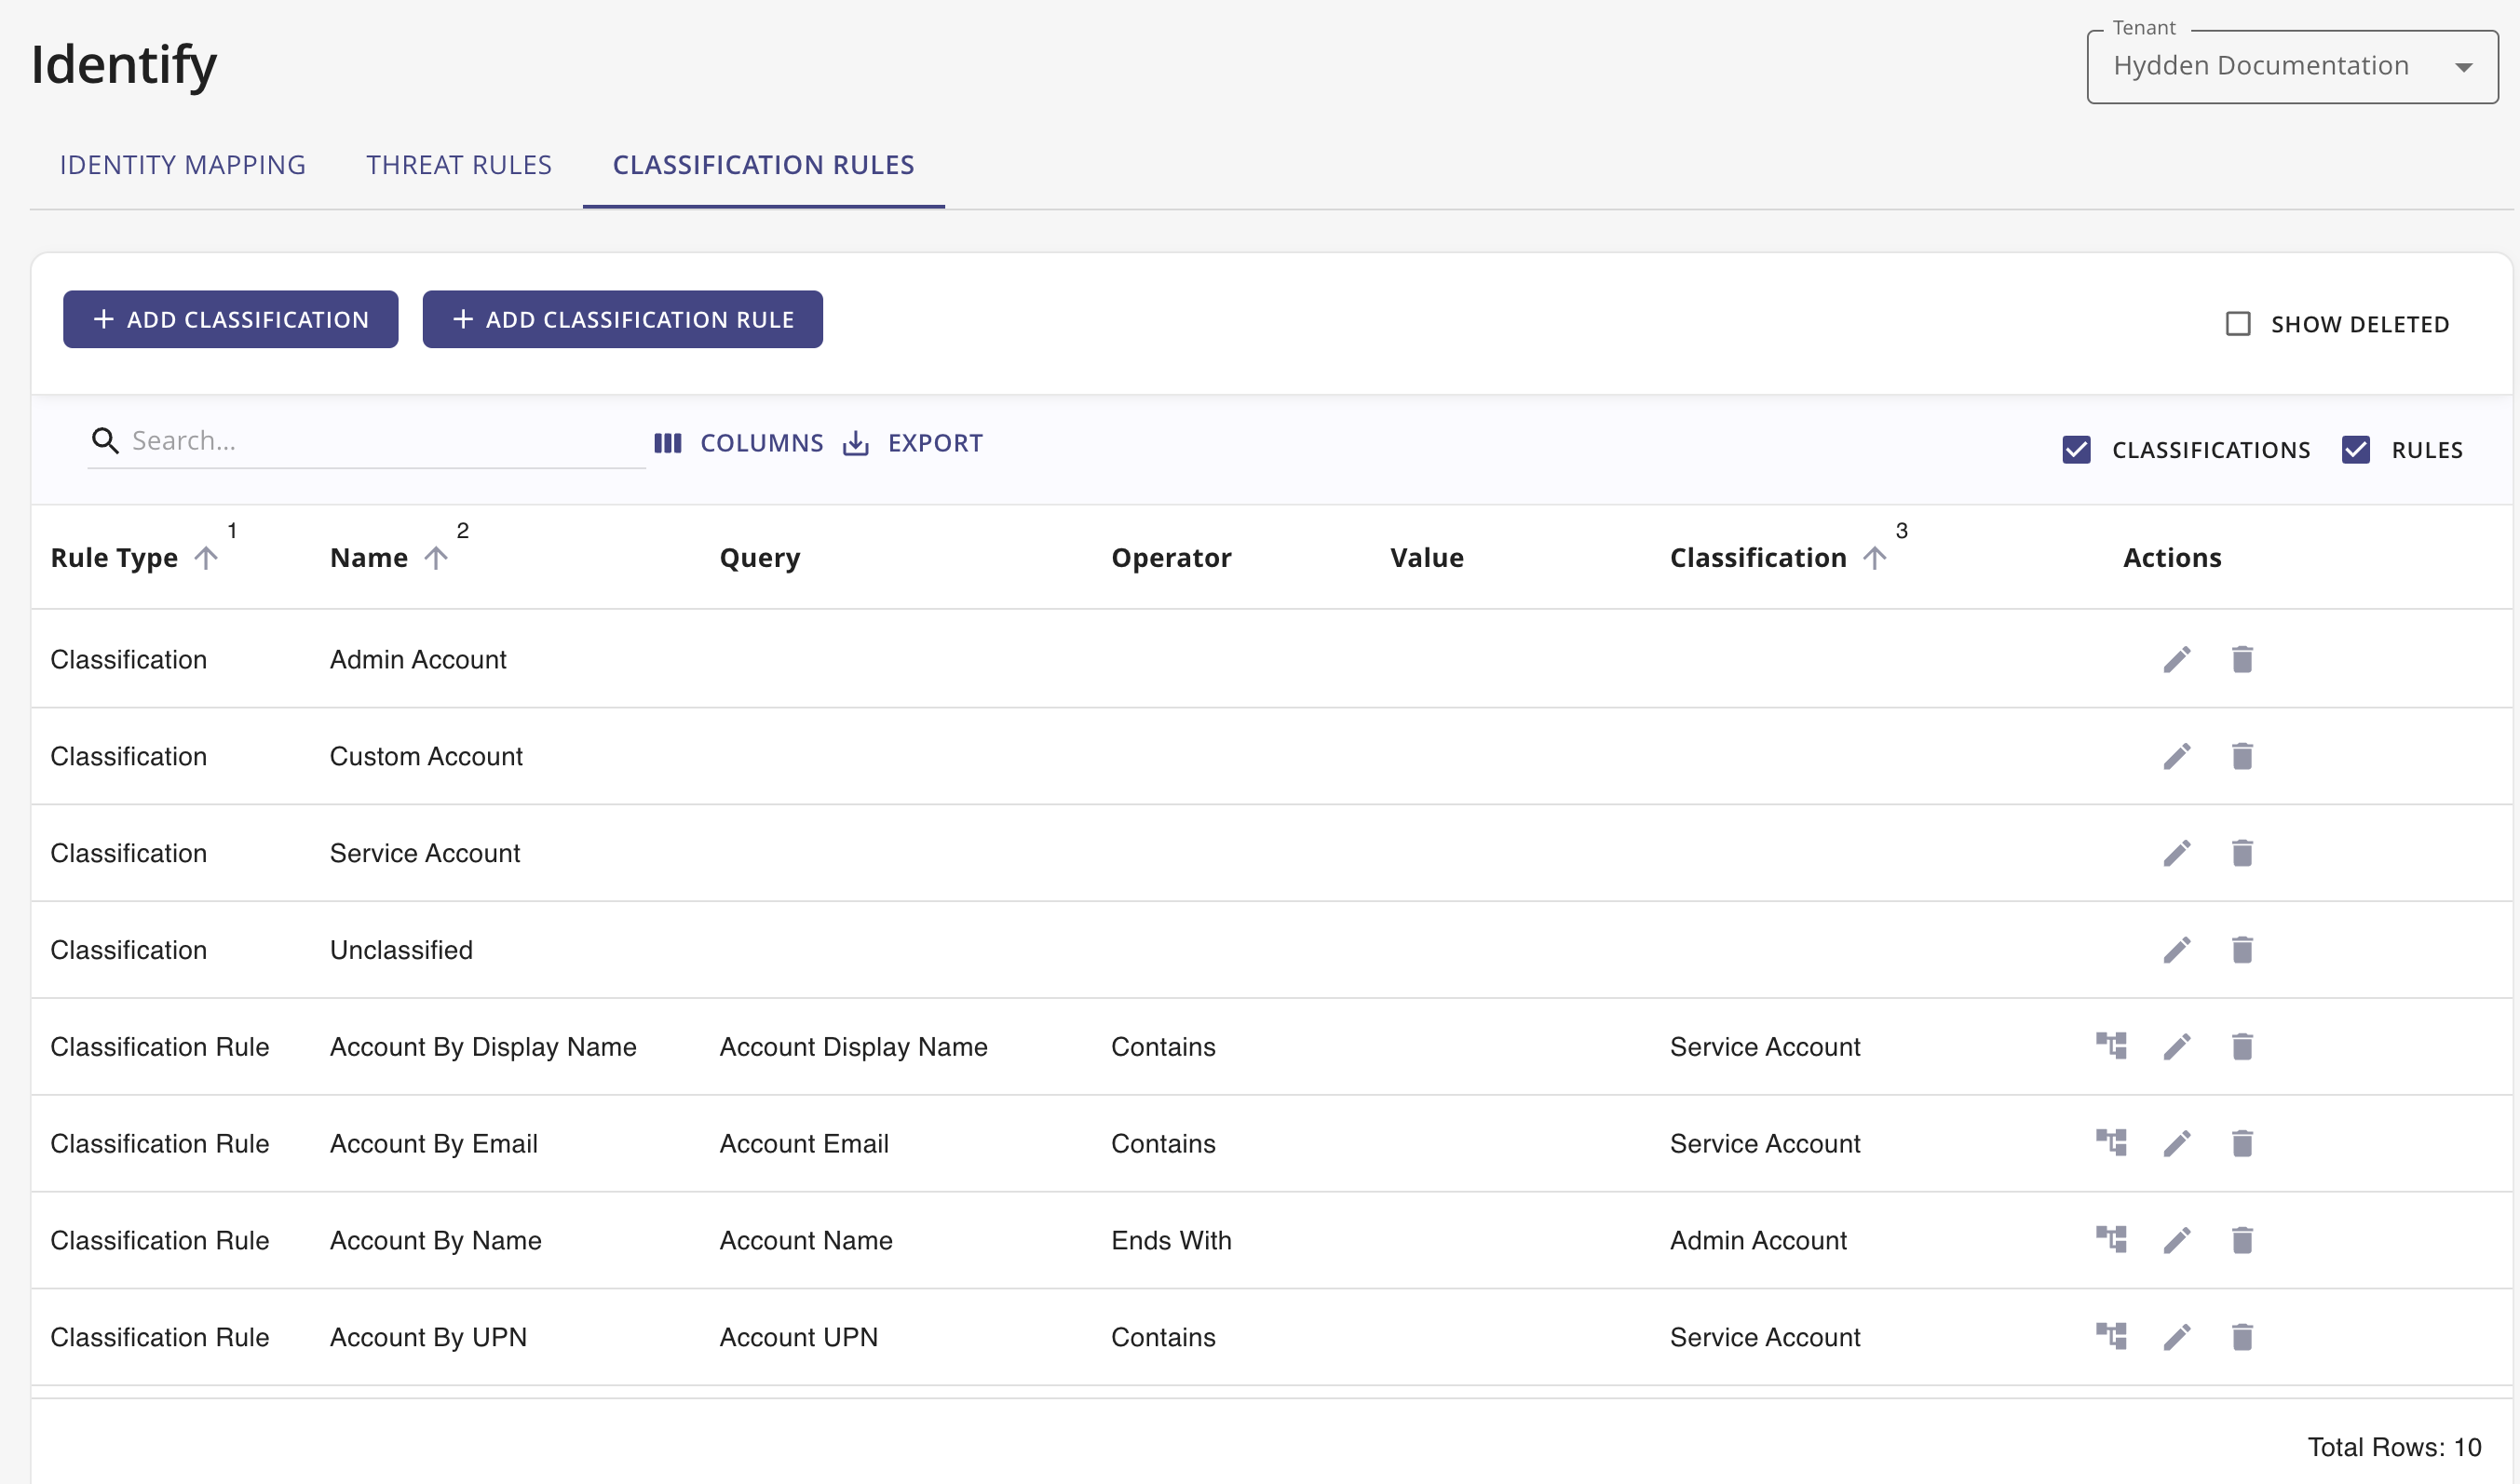Delete the Account By Email rule
This screenshot has width=2520, height=1484.
tap(2242, 1144)
